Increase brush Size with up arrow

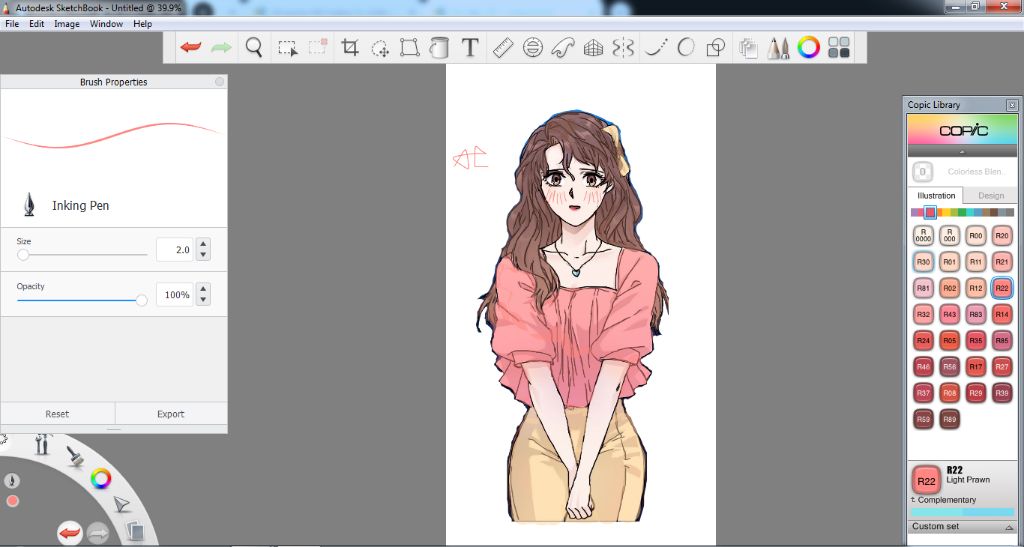pos(203,243)
